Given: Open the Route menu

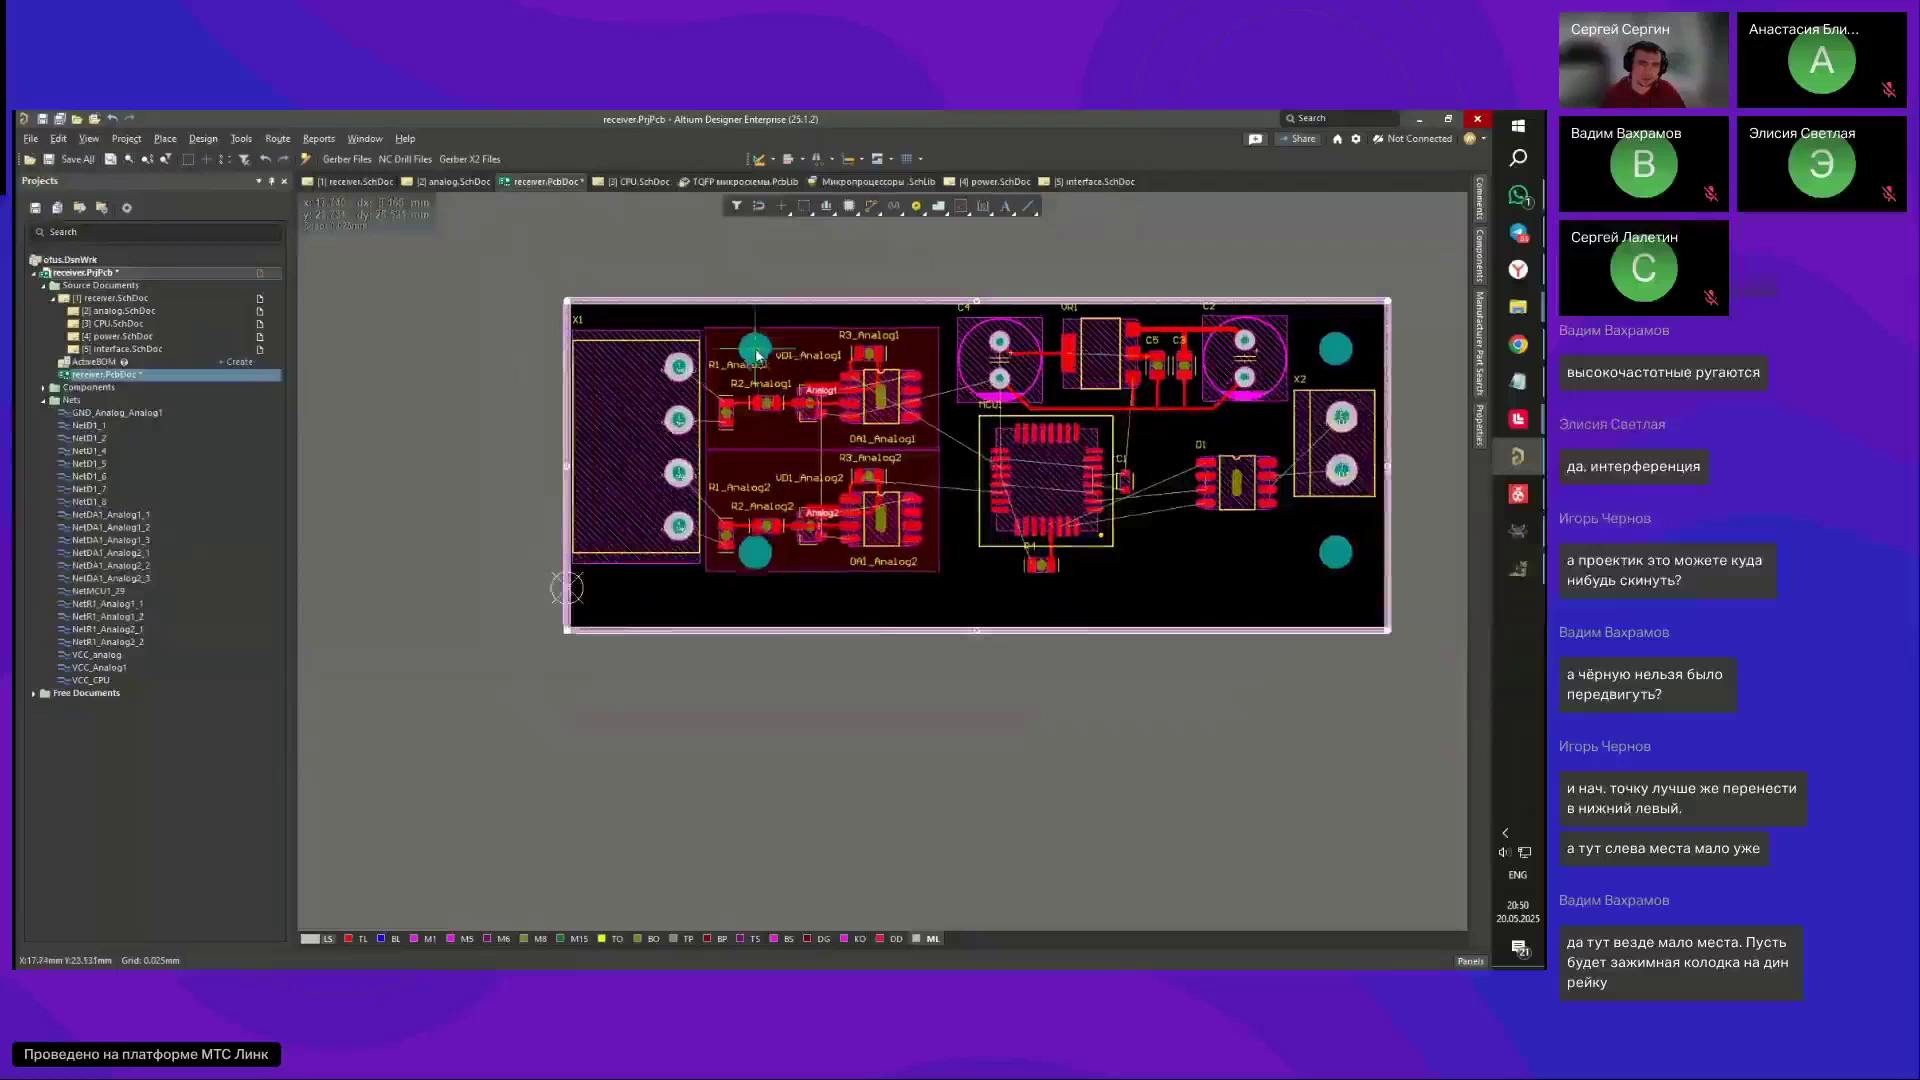Looking at the screenshot, I should [x=277, y=139].
